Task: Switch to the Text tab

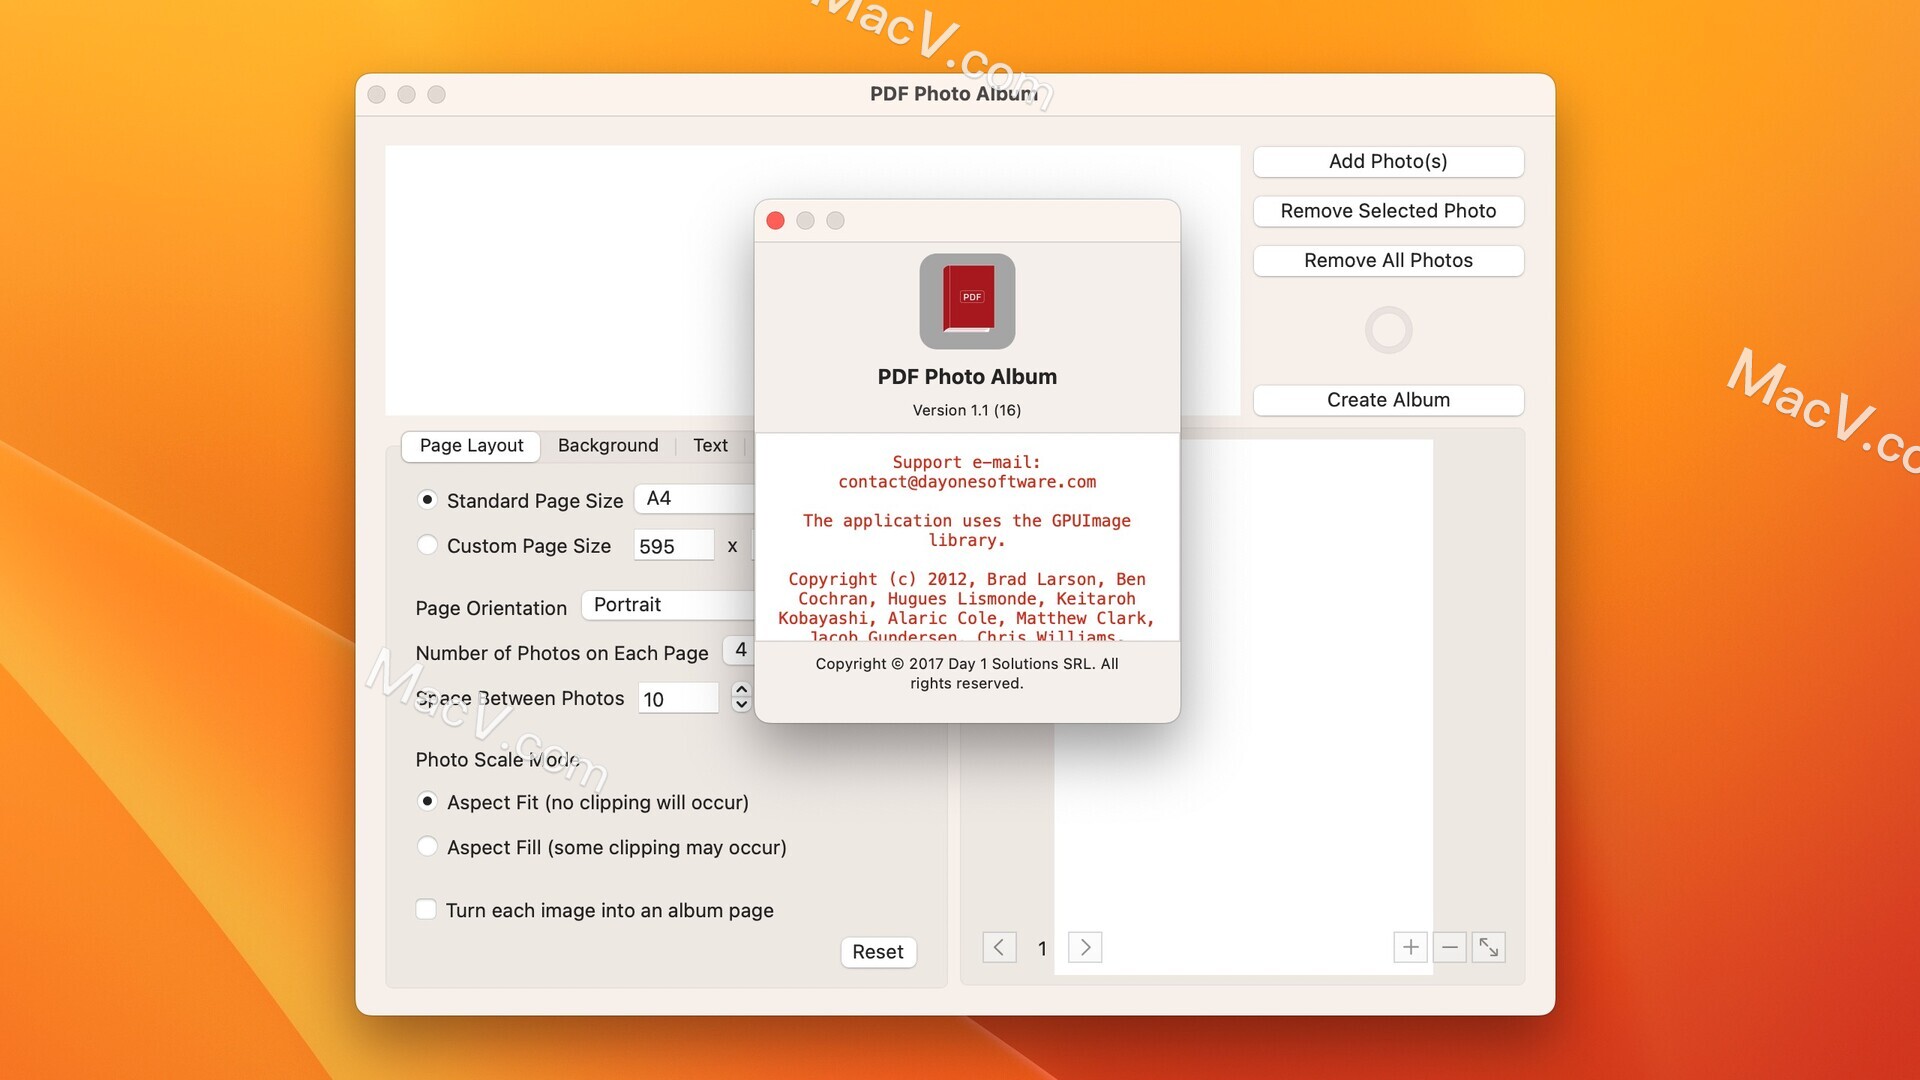Action: tap(712, 444)
